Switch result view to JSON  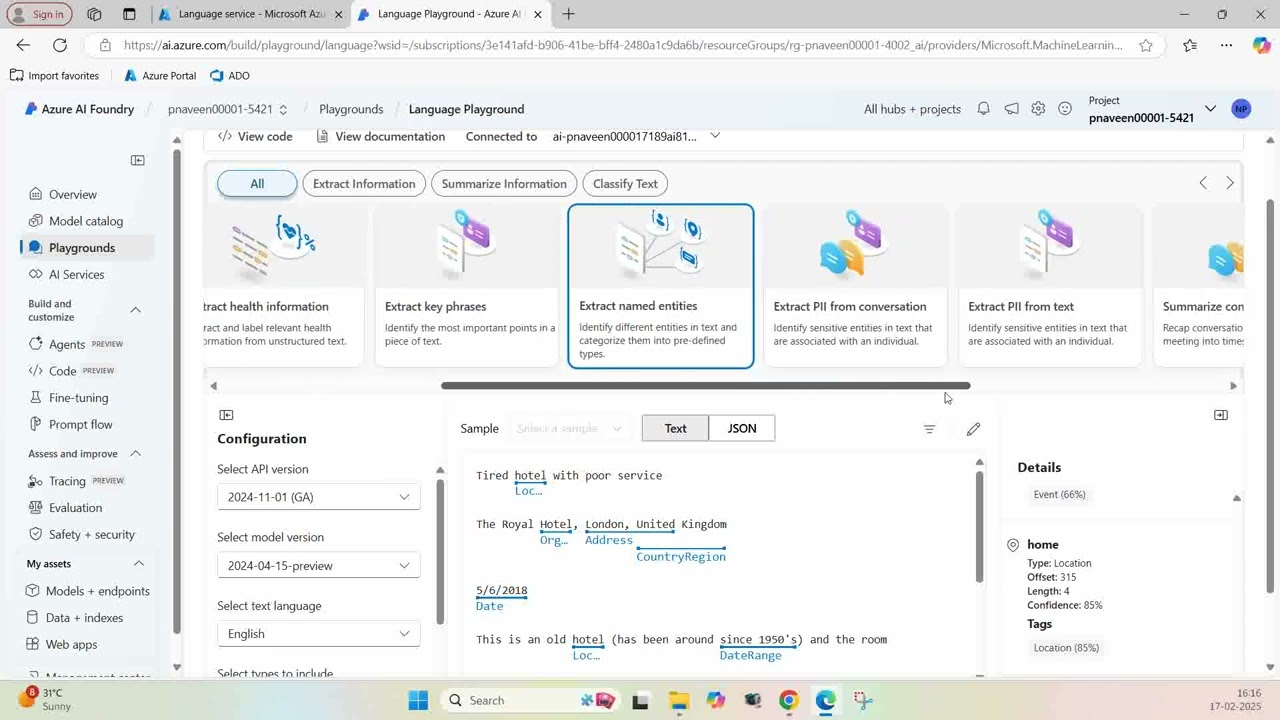pos(741,428)
